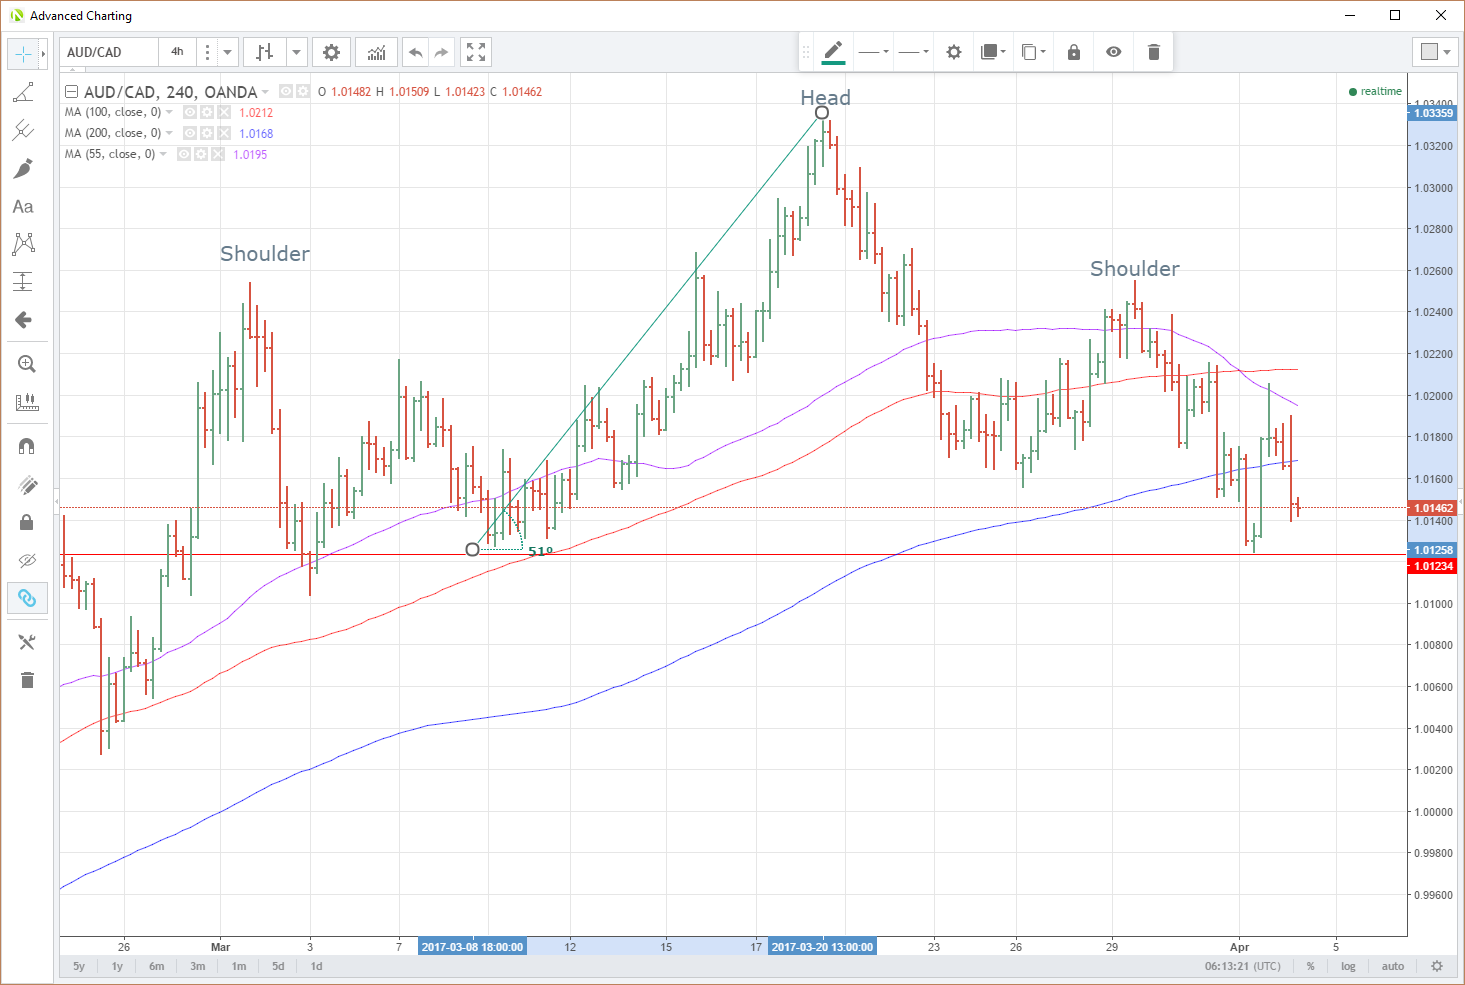1465x985 pixels.
Task: Enter fullscreen chart mode
Action: (476, 52)
